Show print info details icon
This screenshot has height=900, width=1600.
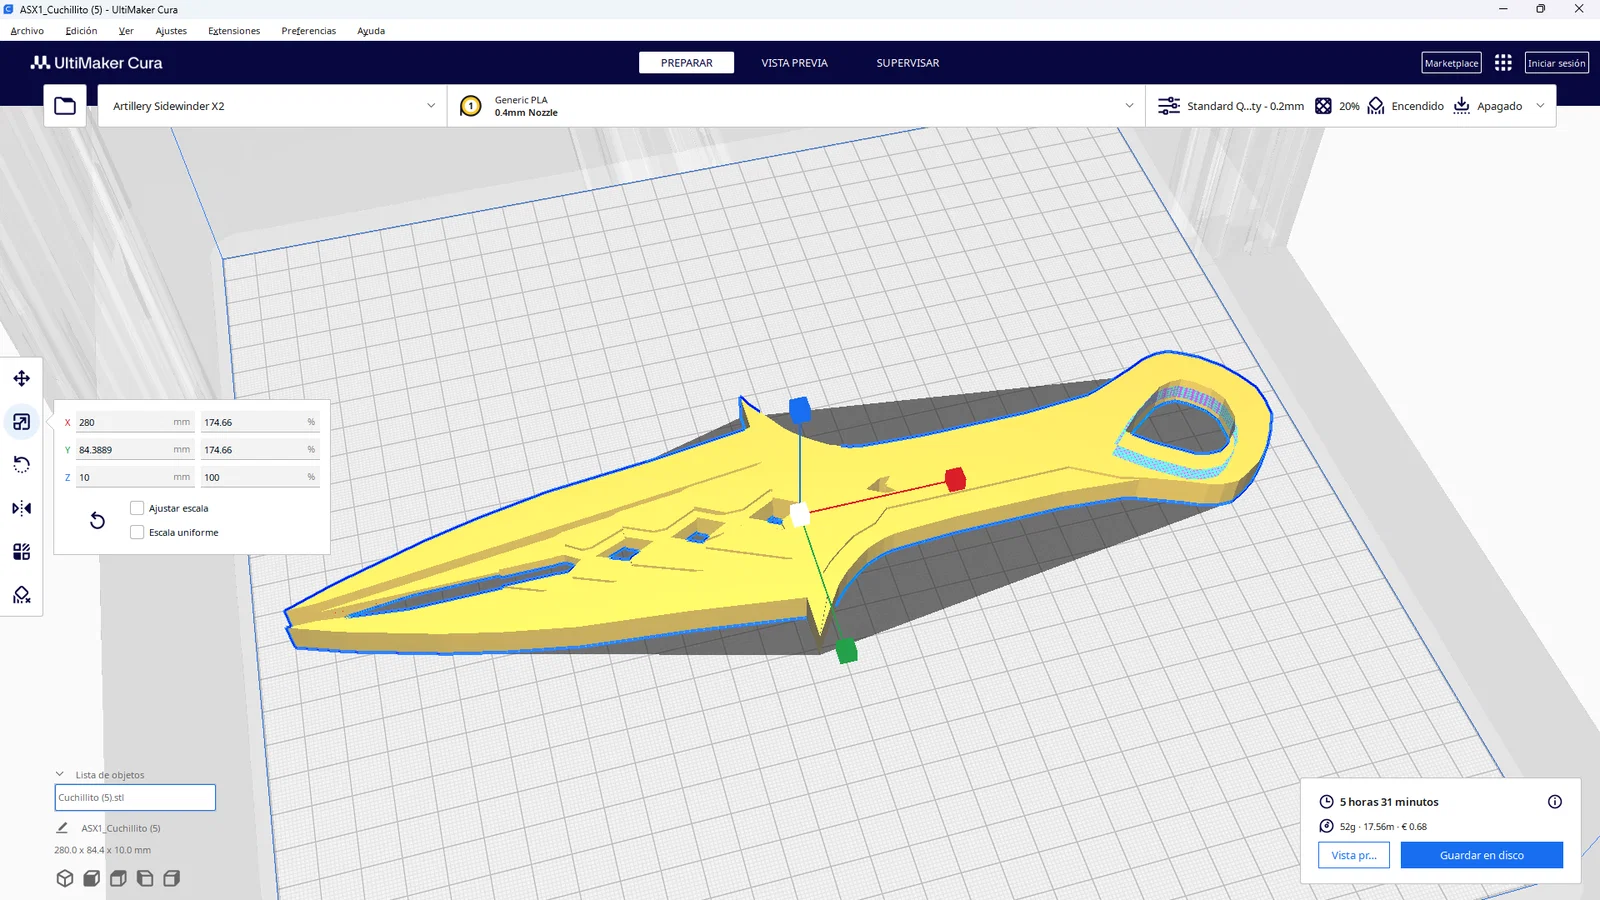pos(1555,801)
